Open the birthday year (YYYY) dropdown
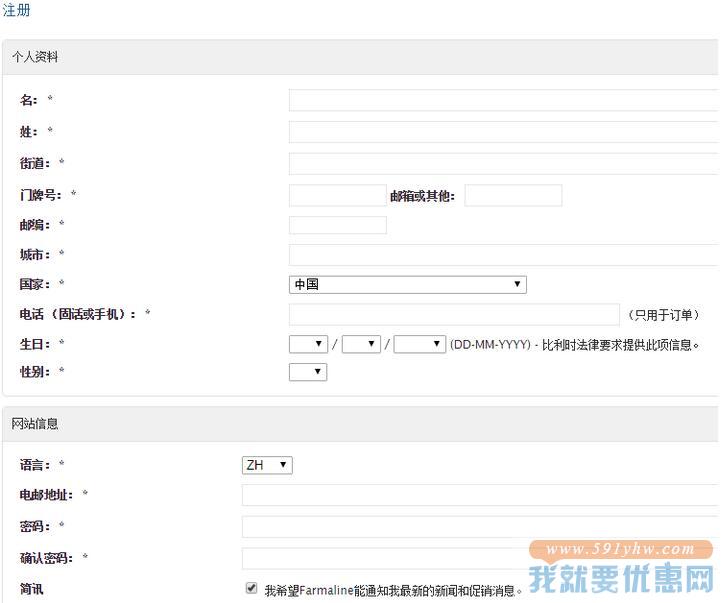 420,344
